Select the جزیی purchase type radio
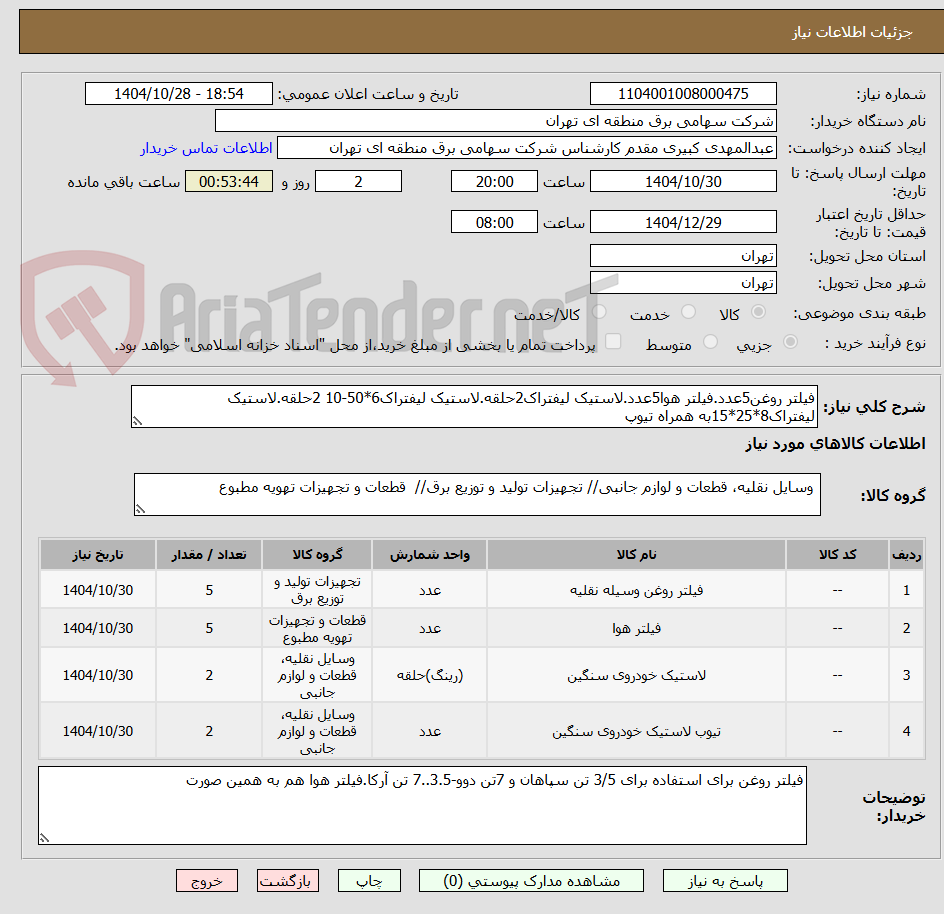This screenshot has width=944, height=914. [x=790, y=342]
